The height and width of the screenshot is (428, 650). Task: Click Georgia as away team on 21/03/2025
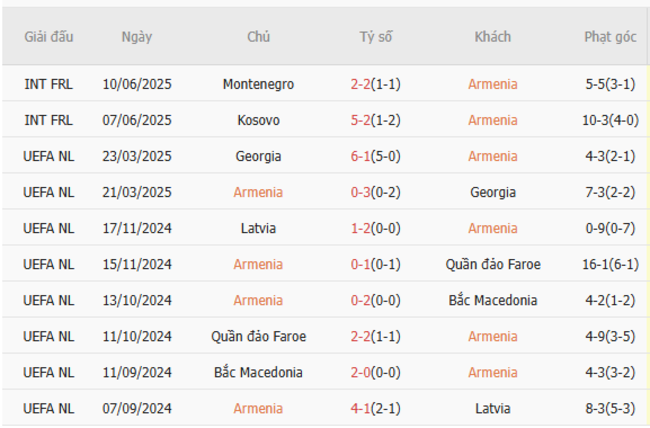492,192
